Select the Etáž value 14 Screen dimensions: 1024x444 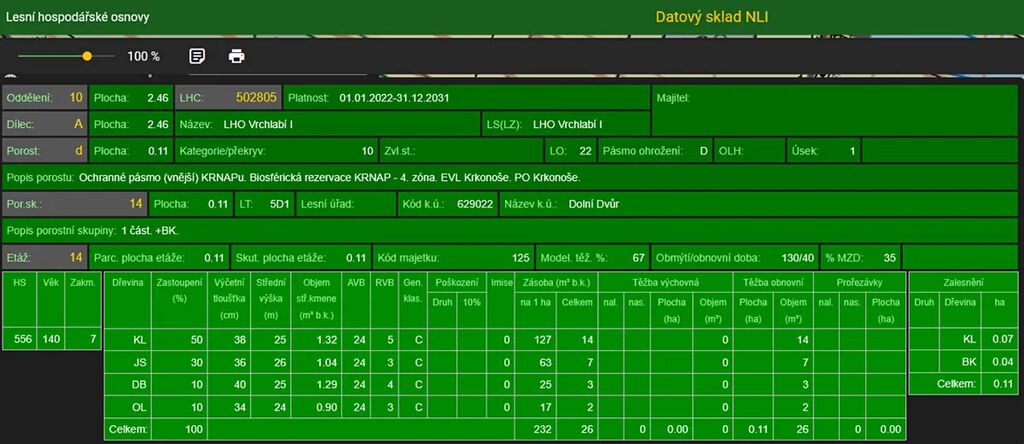coord(75,257)
